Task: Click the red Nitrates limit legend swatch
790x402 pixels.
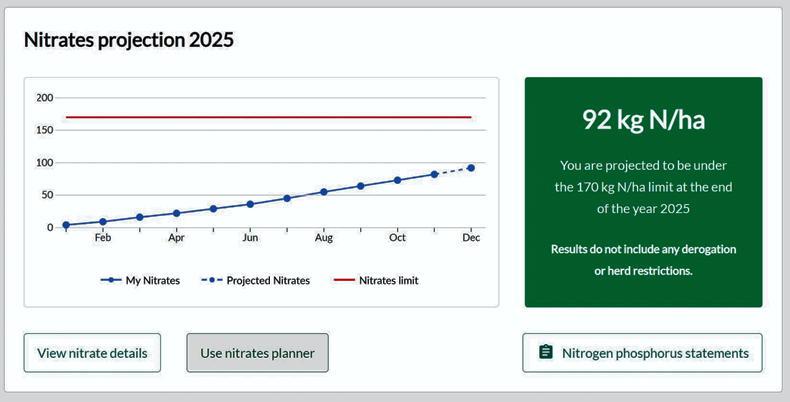Action: click(343, 281)
